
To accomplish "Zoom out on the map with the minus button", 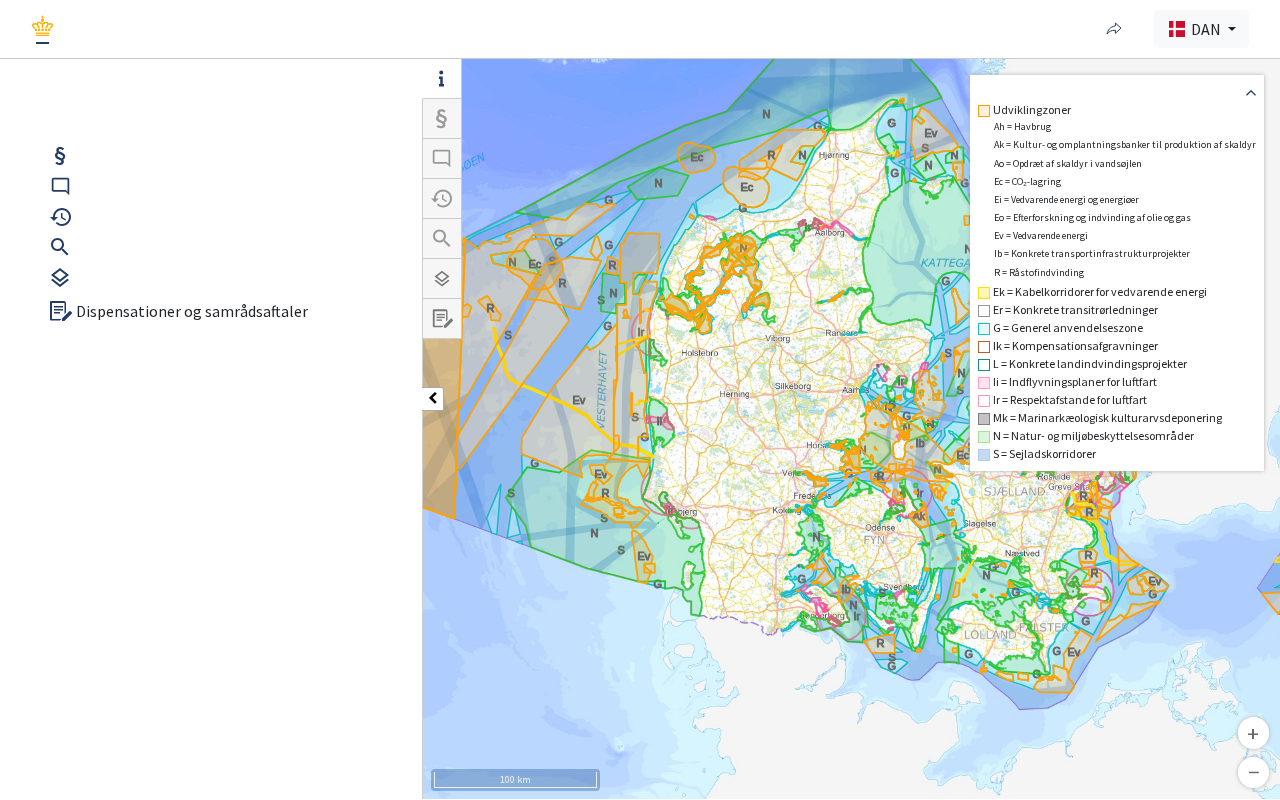I will 1253,772.
